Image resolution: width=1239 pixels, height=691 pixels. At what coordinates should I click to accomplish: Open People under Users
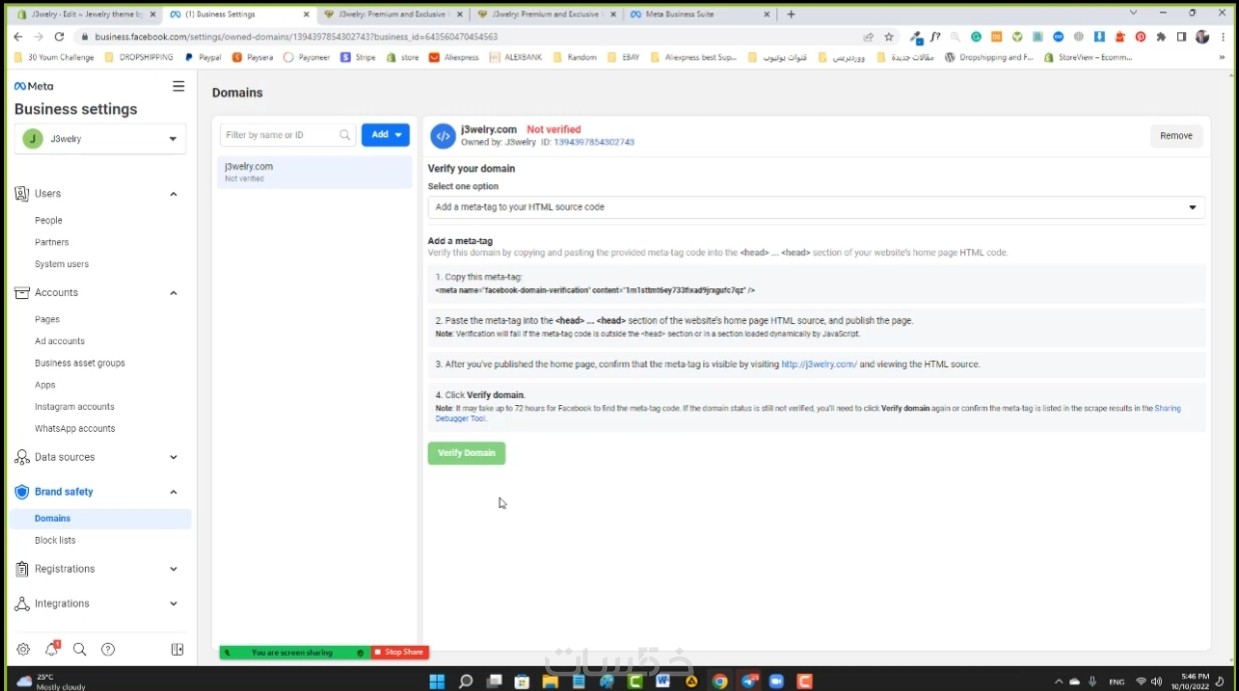(48, 220)
